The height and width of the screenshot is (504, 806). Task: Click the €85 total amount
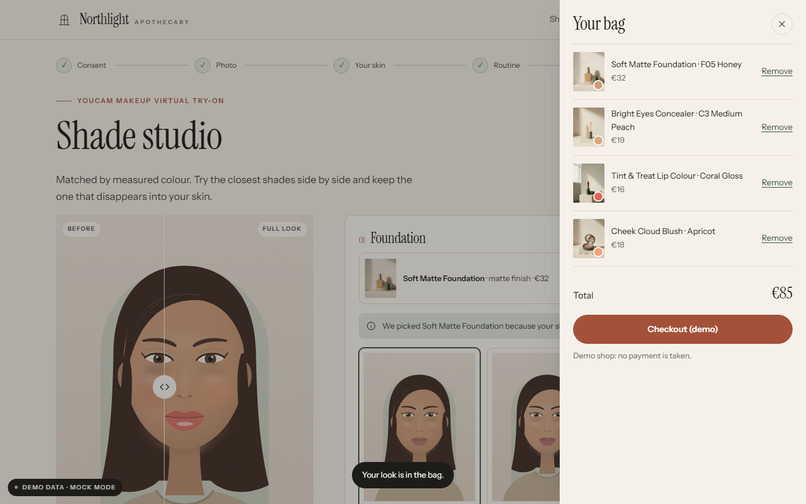[x=782, y=293]
